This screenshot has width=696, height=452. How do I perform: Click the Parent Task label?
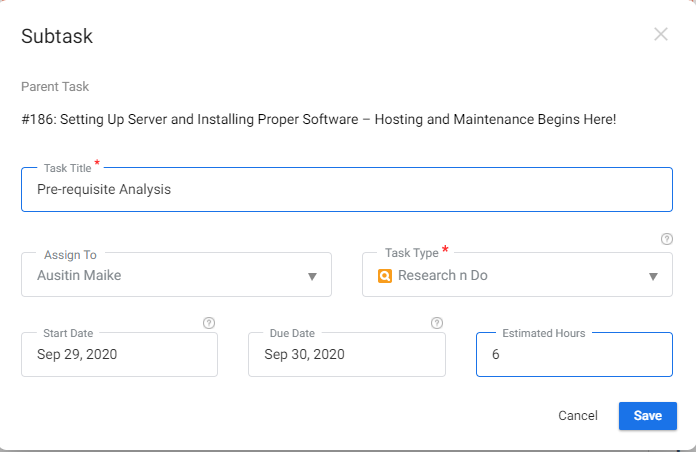55,87
